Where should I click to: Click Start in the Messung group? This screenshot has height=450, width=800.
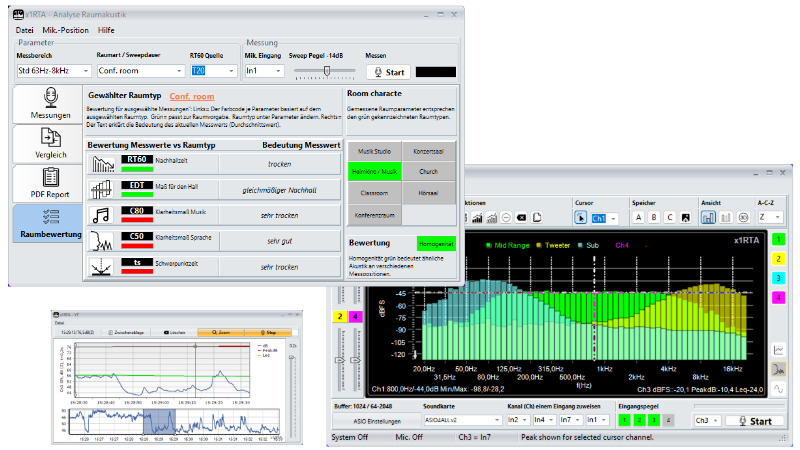389,72
